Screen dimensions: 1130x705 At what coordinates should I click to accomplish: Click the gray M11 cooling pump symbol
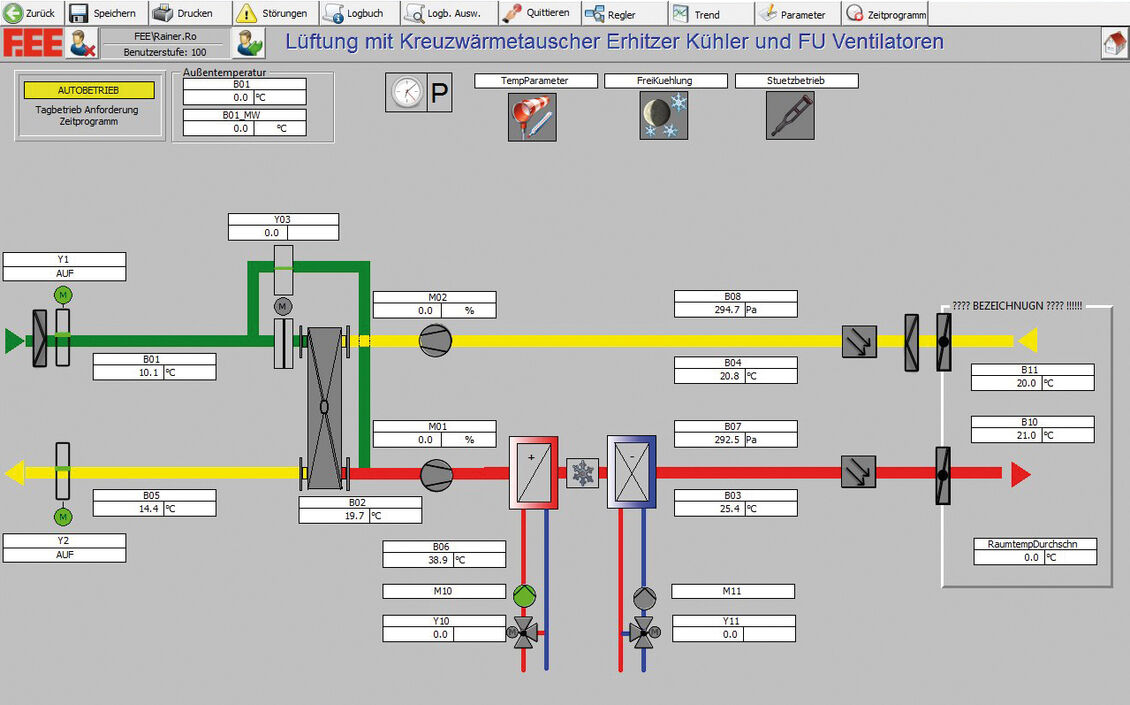pyautogui.click(x=644, y=598)
